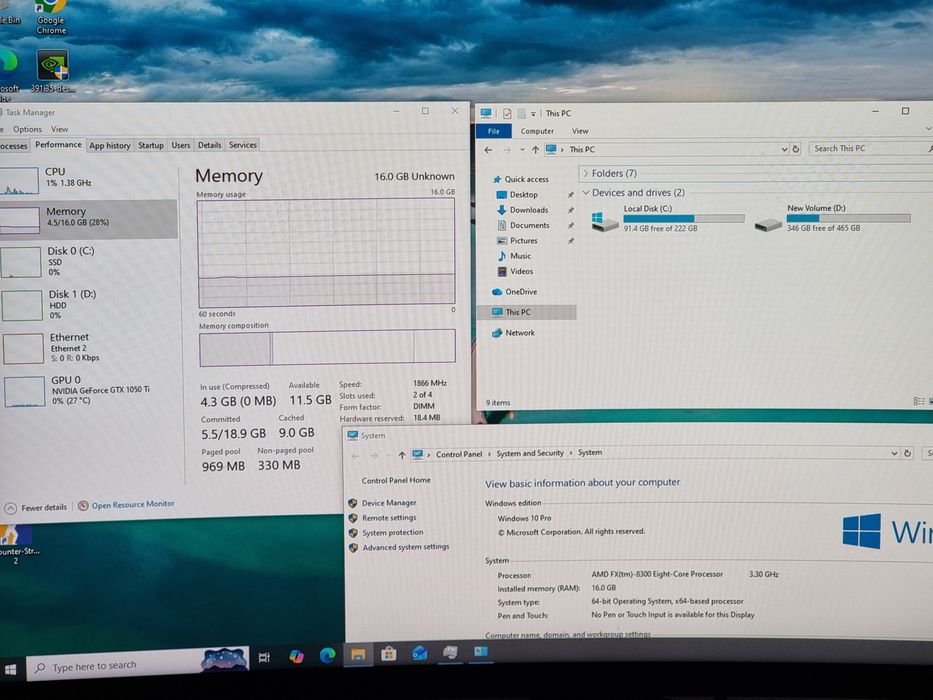This screenshot has height=700, width=933.
Task: Expand the Folders (7) group
Action: click(586, 174)
